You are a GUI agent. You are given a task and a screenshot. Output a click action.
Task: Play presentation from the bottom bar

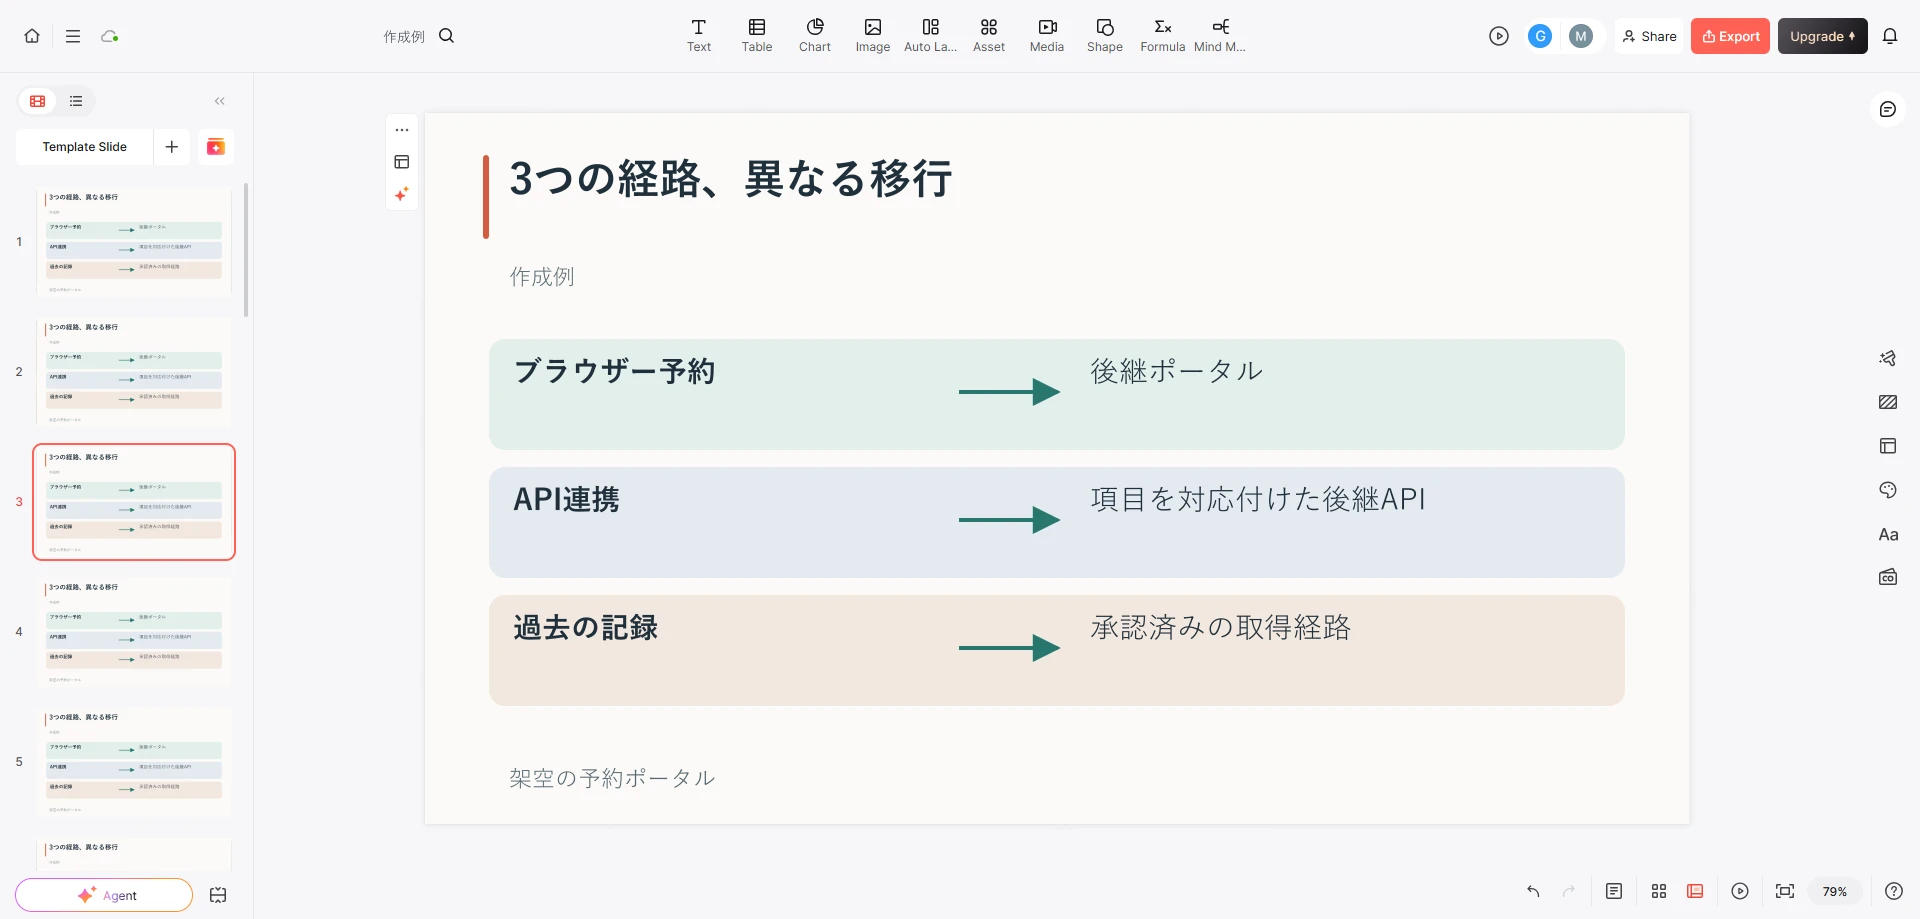(x=1740, y=891)
